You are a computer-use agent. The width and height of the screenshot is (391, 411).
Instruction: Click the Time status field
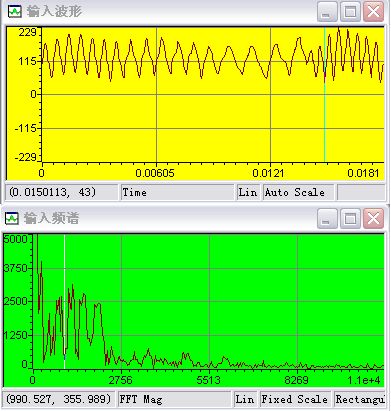coord(177,192)
